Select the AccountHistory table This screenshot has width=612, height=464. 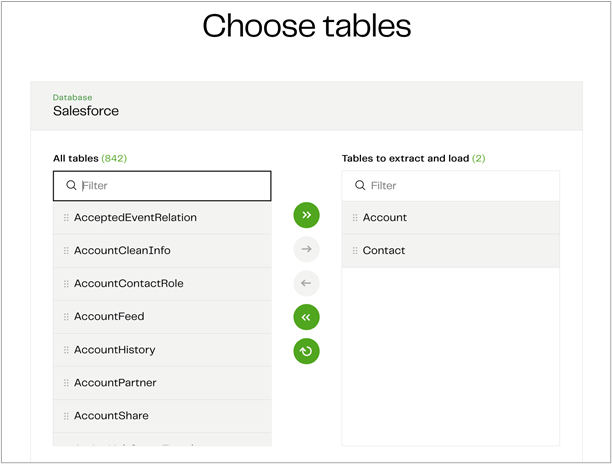[114, 350]
